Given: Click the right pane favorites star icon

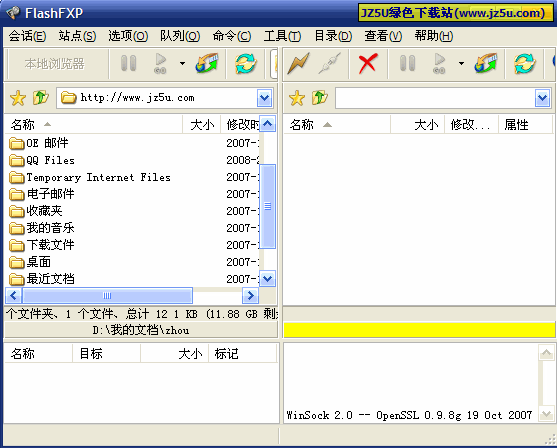Looking at the screenshot, I should (x=297, y=98).
